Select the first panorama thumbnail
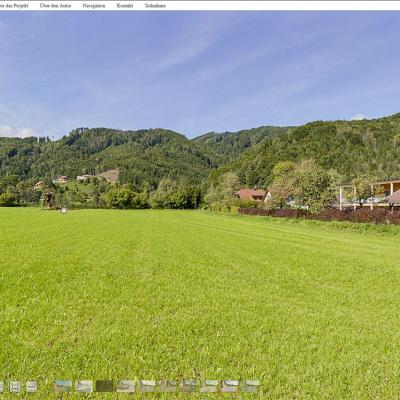 (x=63, y=386)
